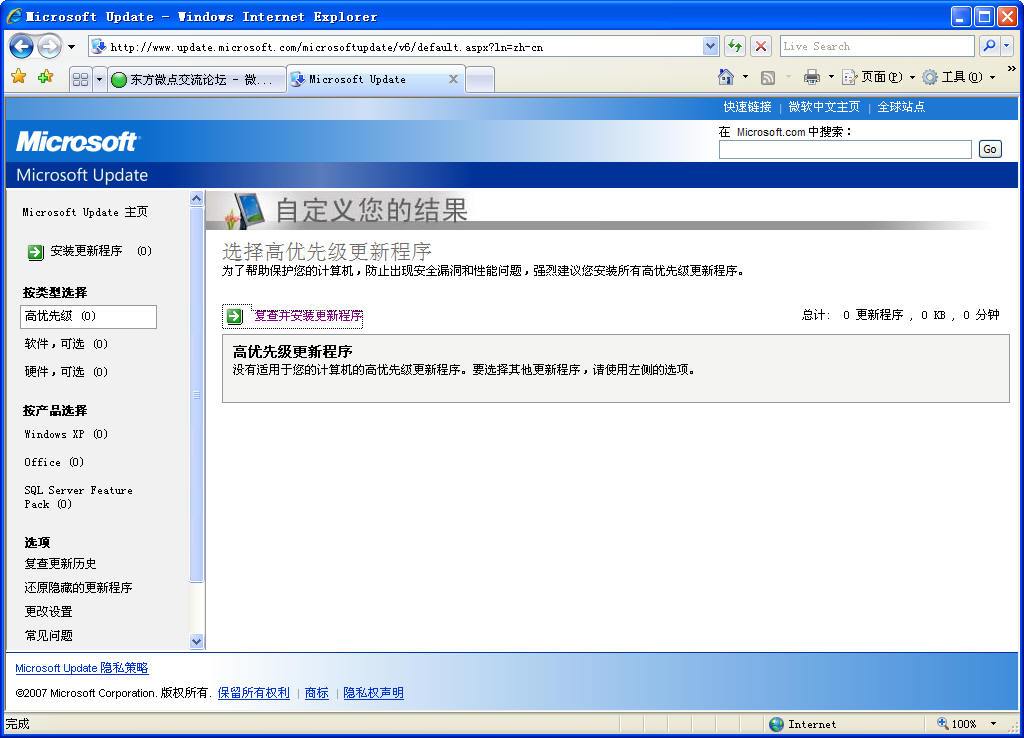This screenshot has width=1024, height=738.
Task: Open the 工具(O) menu
Action: coord(959,77)
